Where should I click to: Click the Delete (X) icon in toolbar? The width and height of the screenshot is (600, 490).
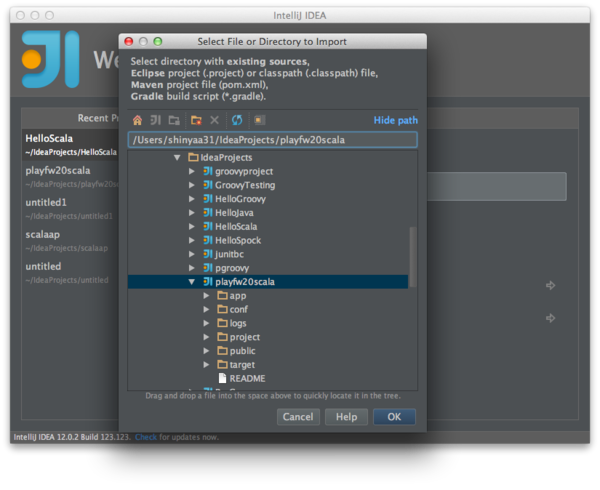click(215, 120)
